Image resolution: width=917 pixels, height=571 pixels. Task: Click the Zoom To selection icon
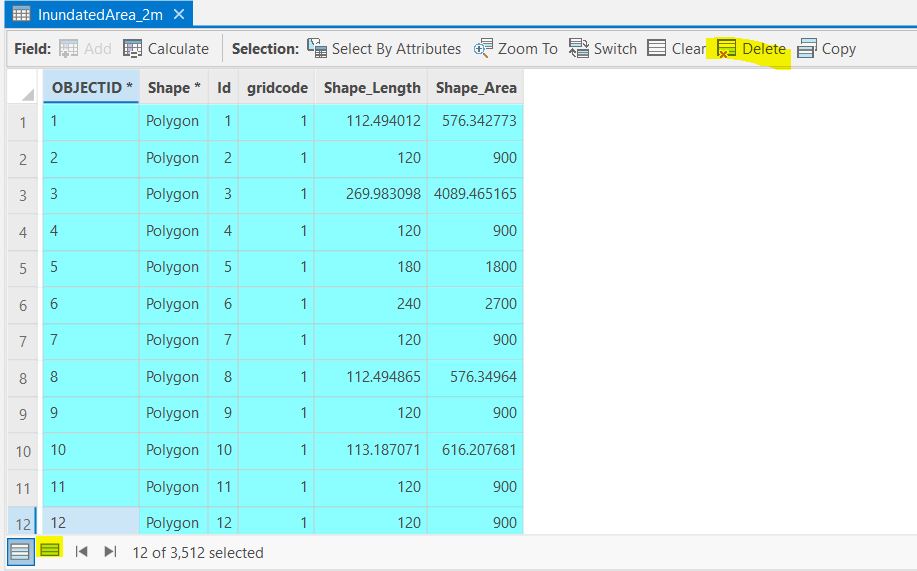pyautogui.click(x=484, y=49)
